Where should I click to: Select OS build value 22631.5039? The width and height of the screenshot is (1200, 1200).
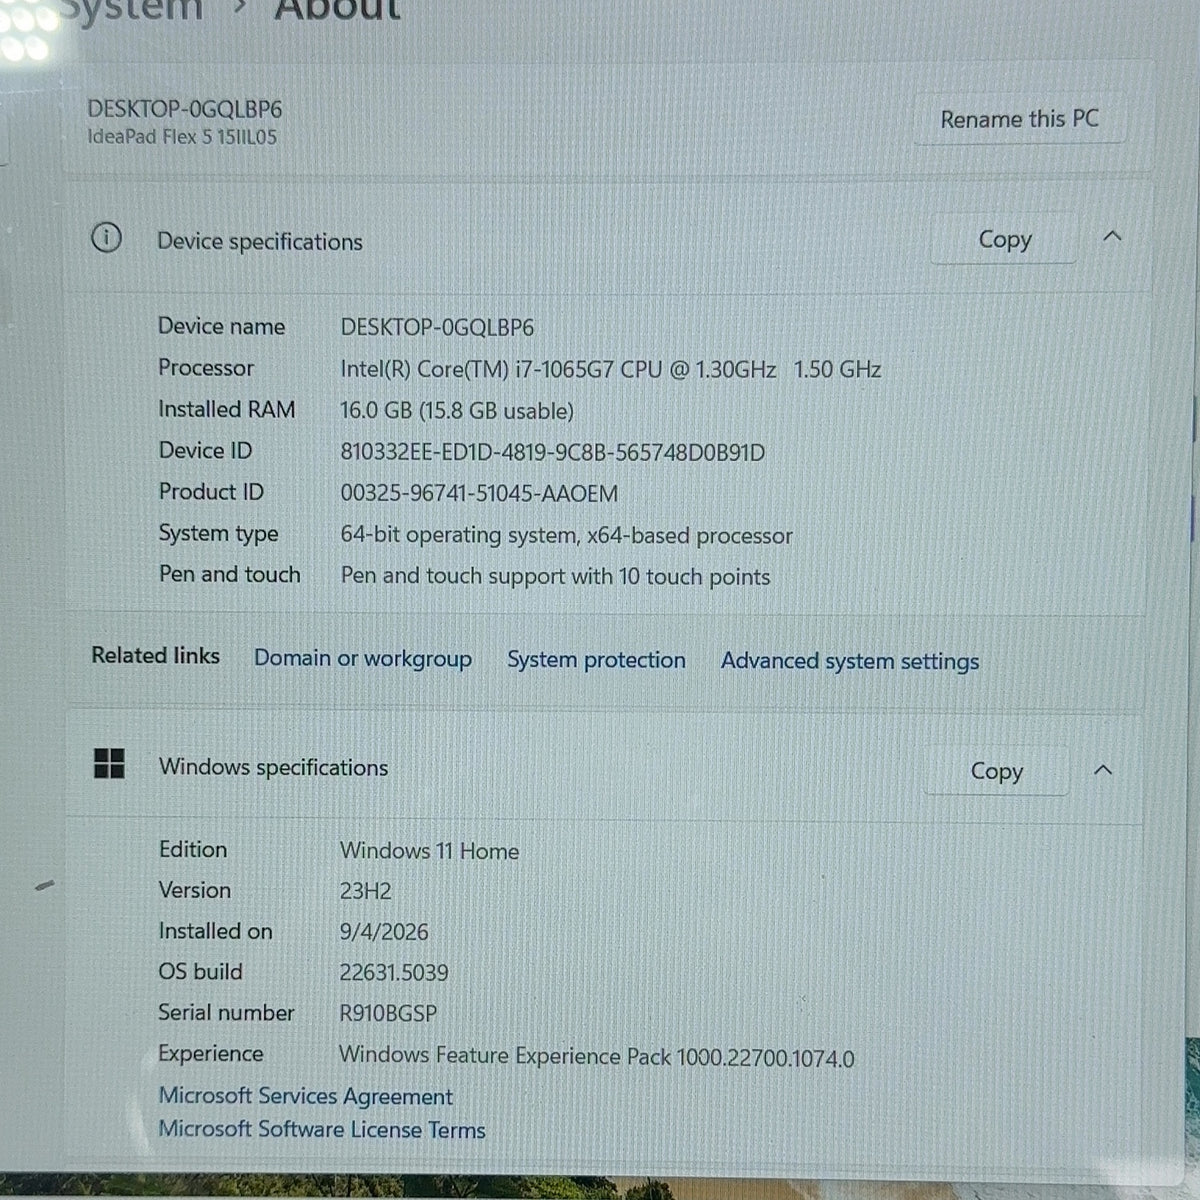coord(394,972)
